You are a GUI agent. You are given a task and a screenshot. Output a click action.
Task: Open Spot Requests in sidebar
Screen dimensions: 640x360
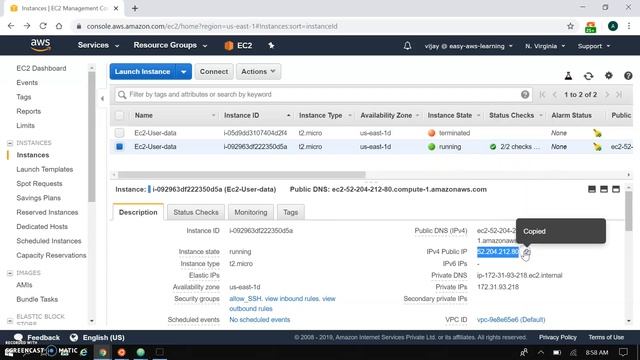(x=39, y=184)
